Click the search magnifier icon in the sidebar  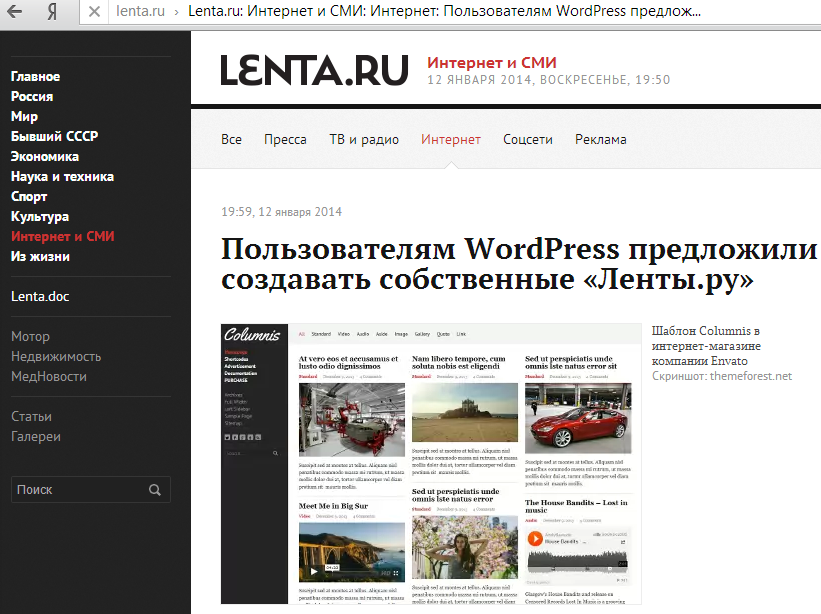[154, 490]
